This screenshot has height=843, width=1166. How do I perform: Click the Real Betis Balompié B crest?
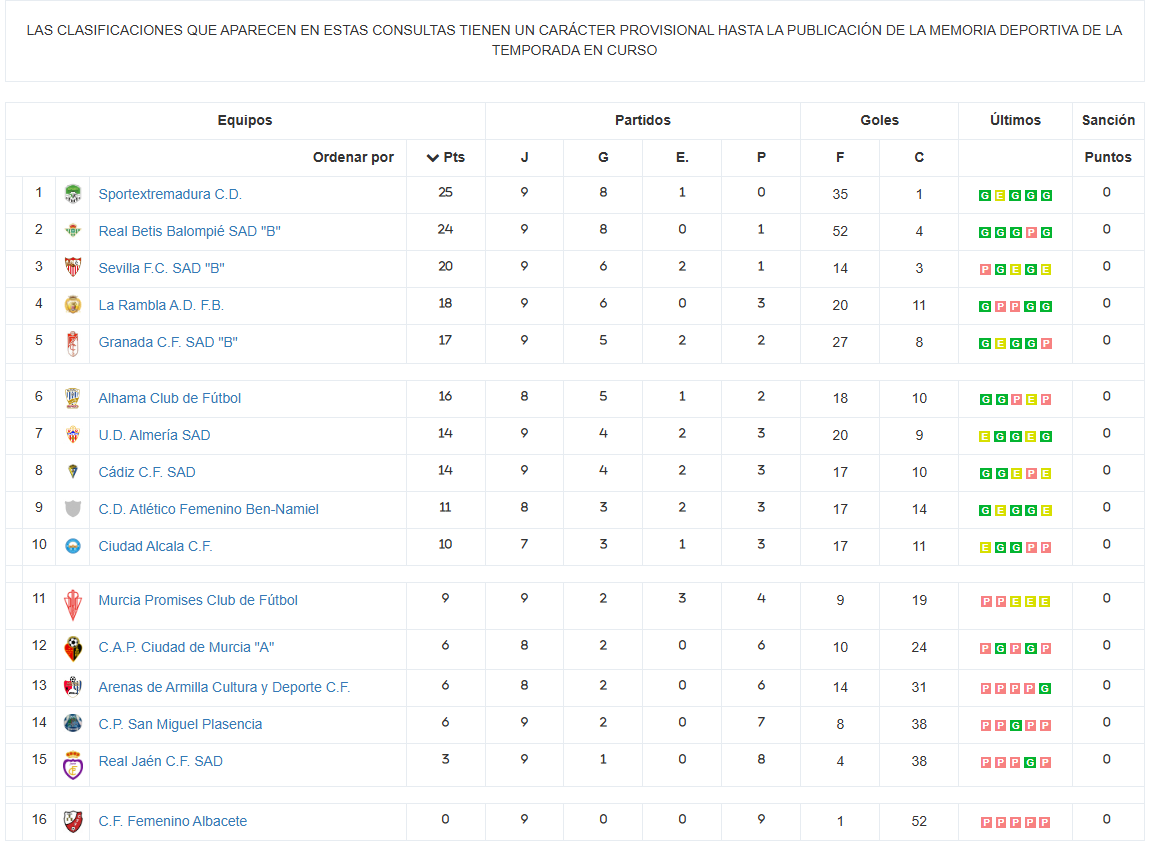point(73,231)
